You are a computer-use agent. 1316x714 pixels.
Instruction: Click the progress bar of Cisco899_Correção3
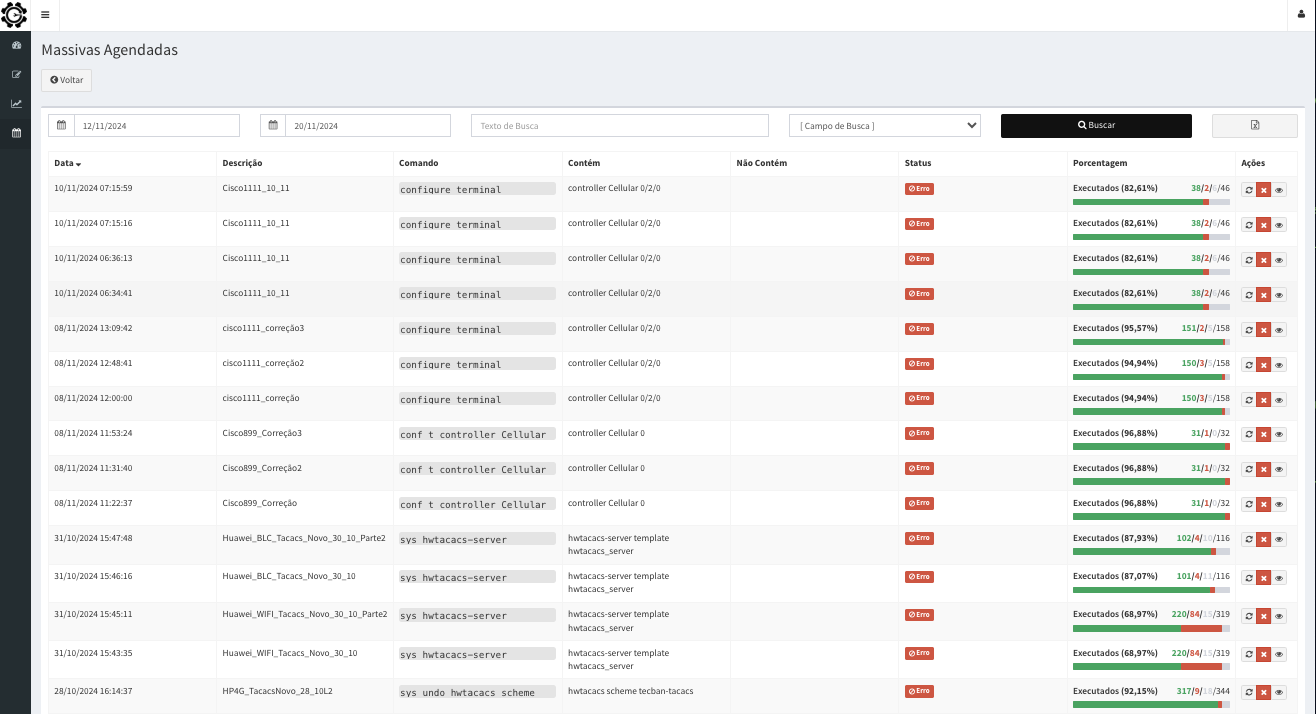pos(1151,447)
